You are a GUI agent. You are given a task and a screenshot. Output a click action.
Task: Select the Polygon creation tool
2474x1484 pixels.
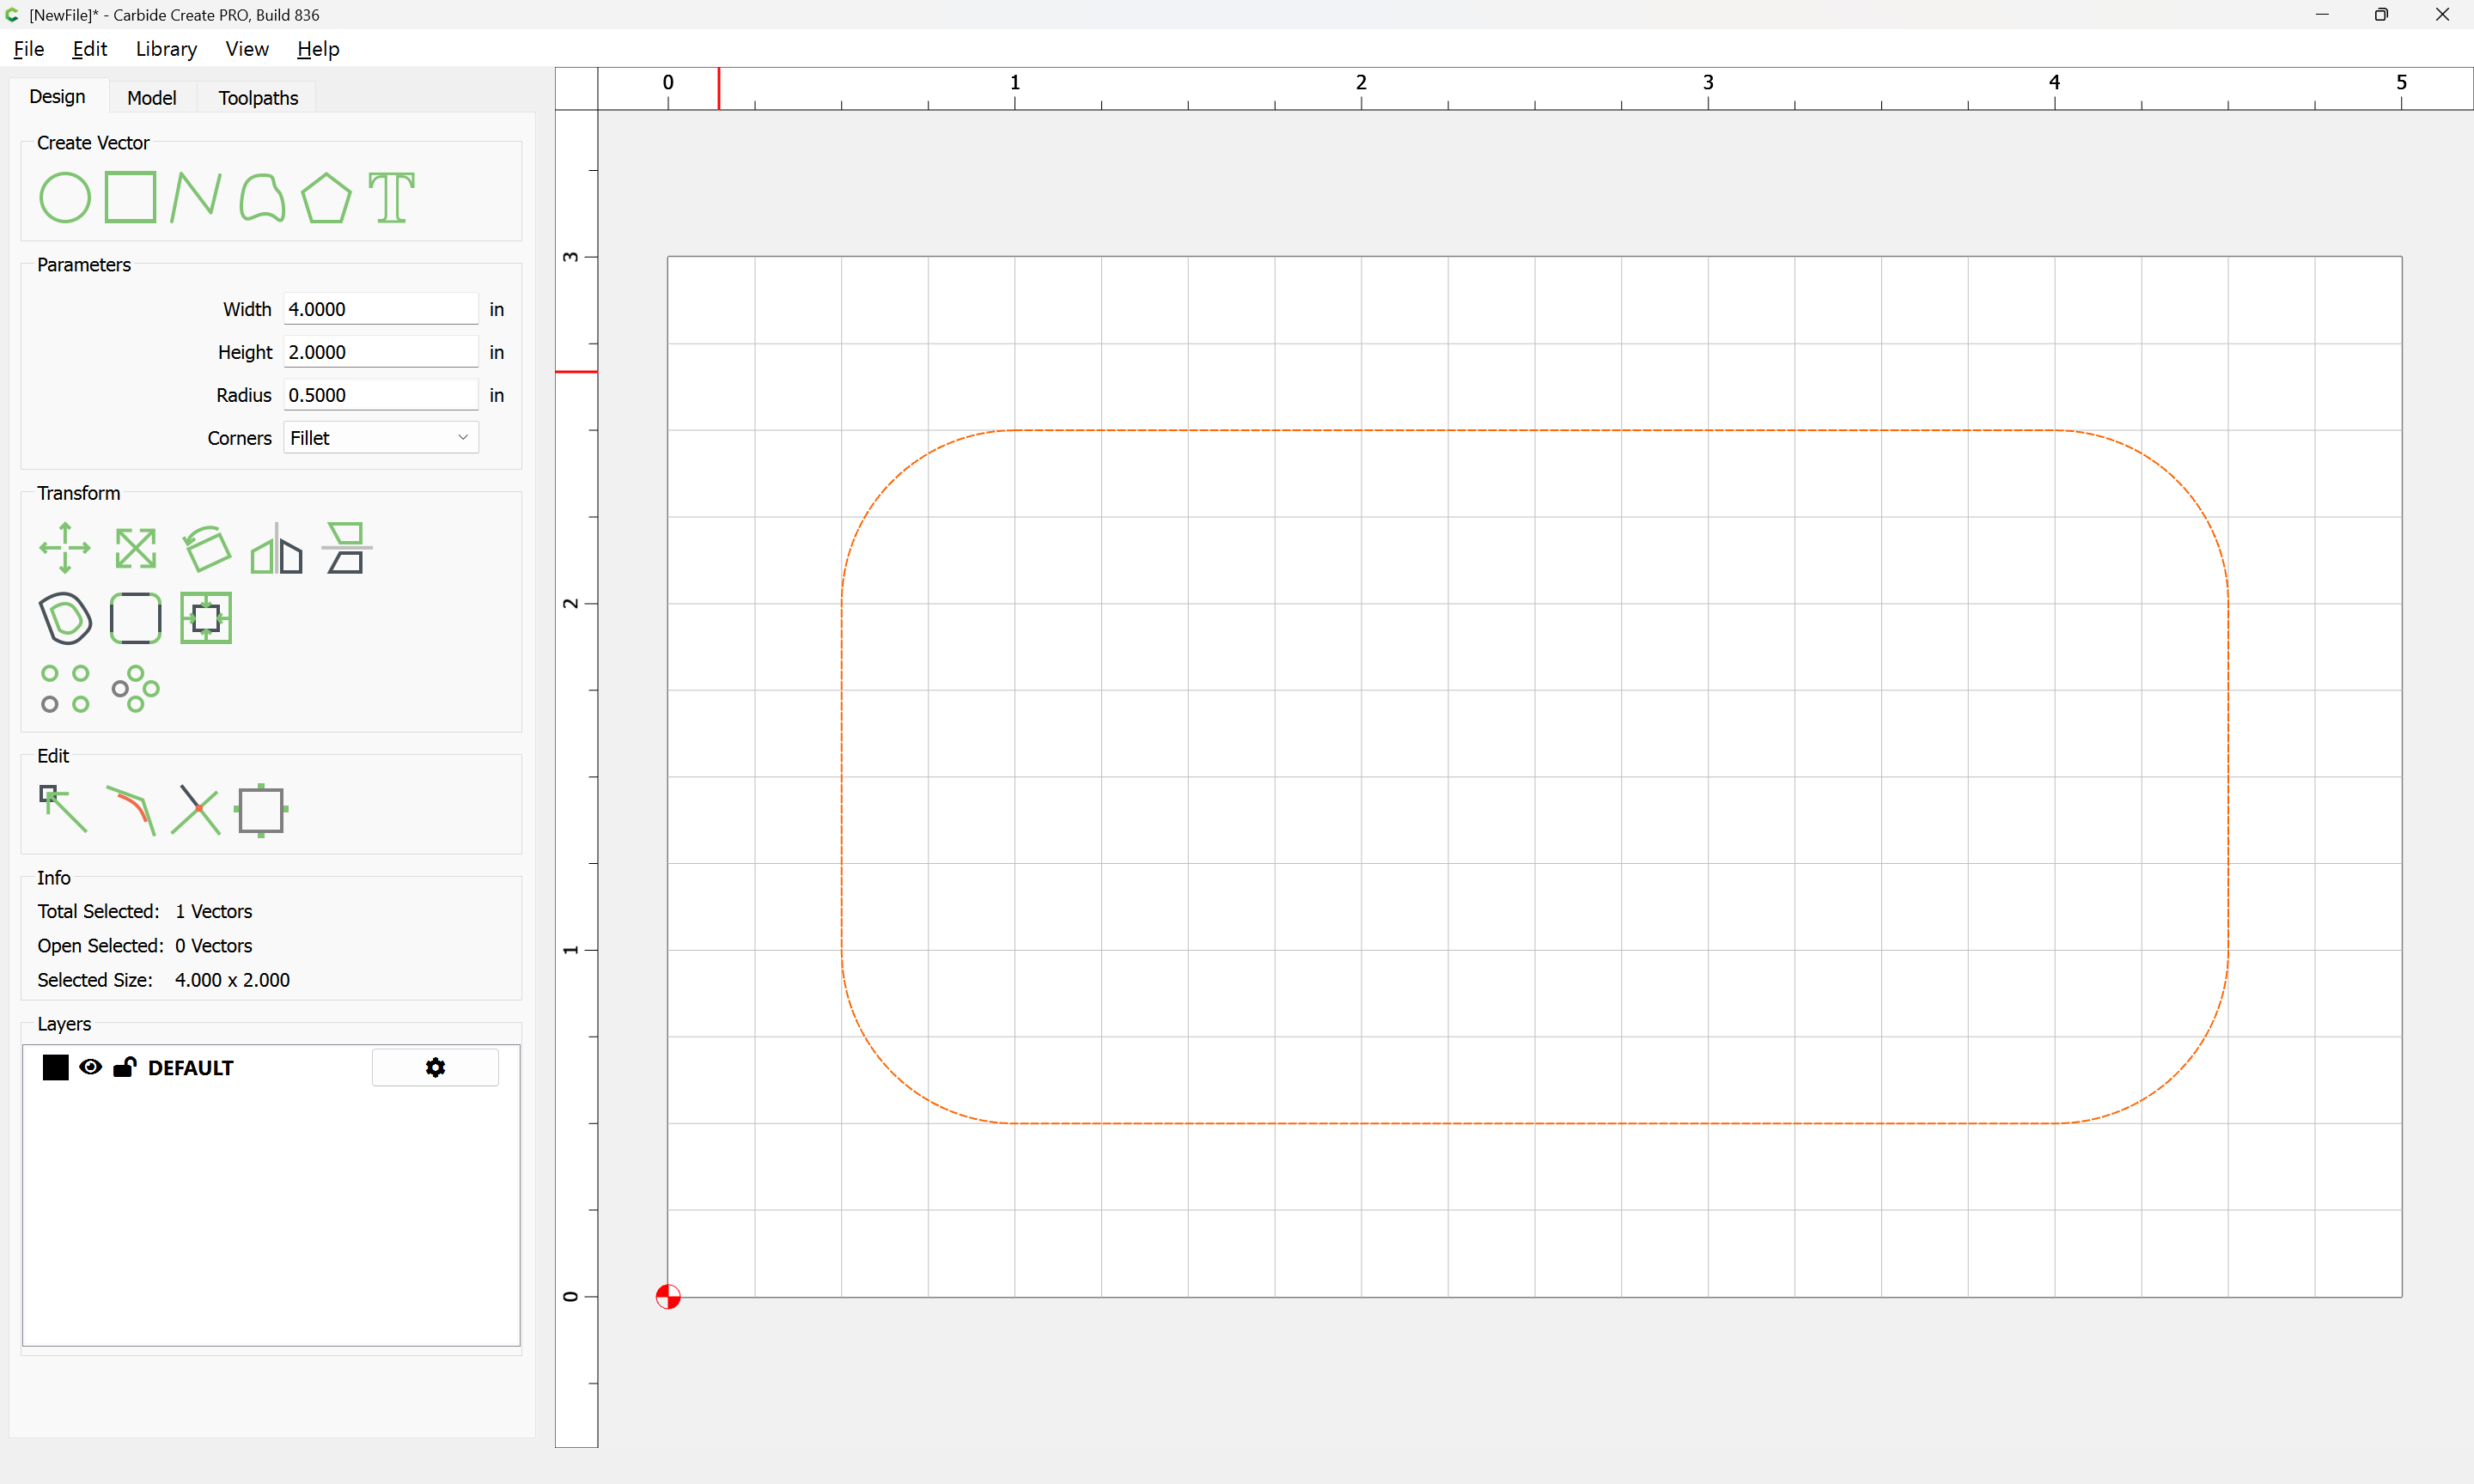(x=326, y=197)
